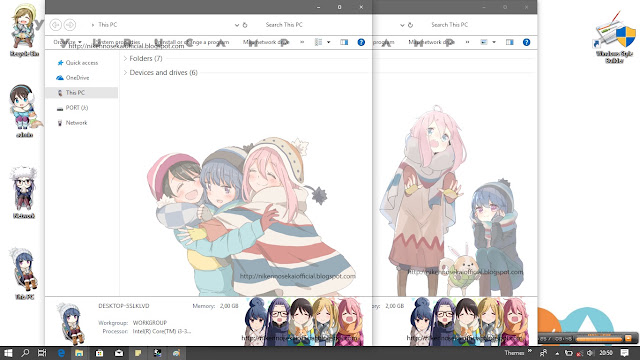Open Explorer help with the blue question icon
The width and height of the screenshot is (640, 360).
click(361, 42)
